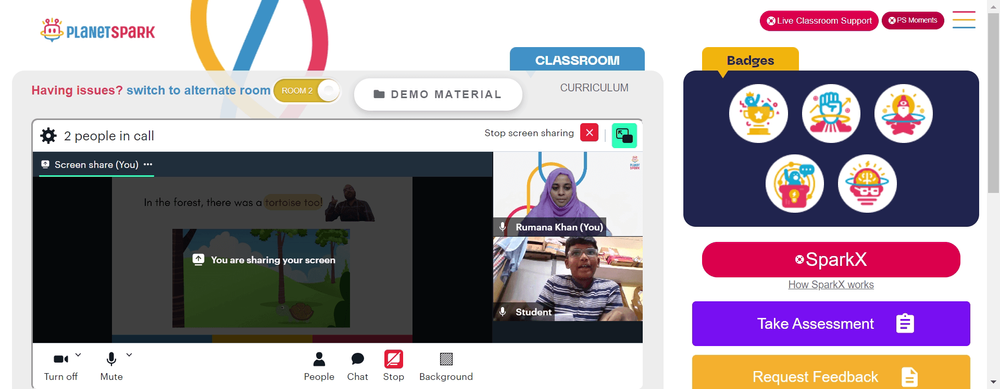
Task: Turn off the camera
Action: point(61,367)
